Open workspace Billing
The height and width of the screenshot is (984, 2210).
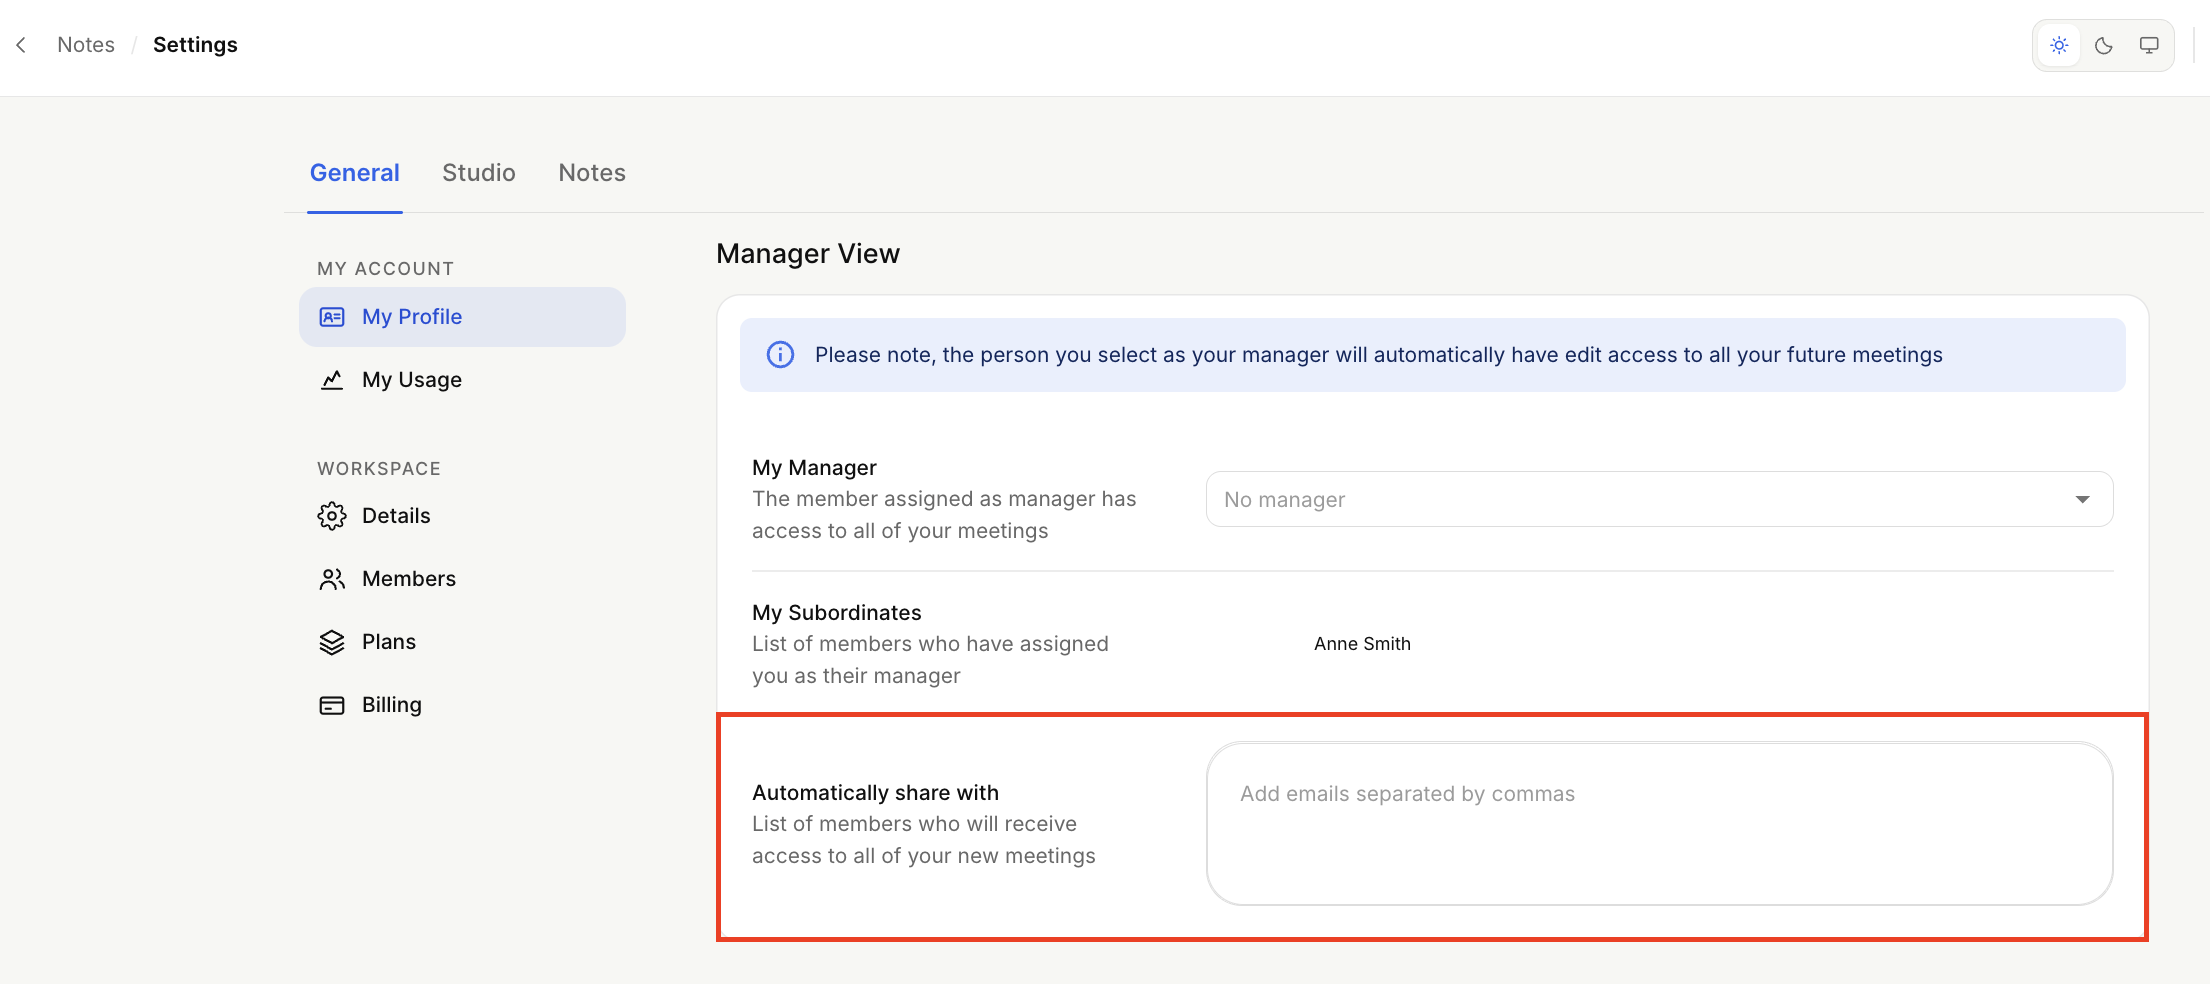(462, 705)
